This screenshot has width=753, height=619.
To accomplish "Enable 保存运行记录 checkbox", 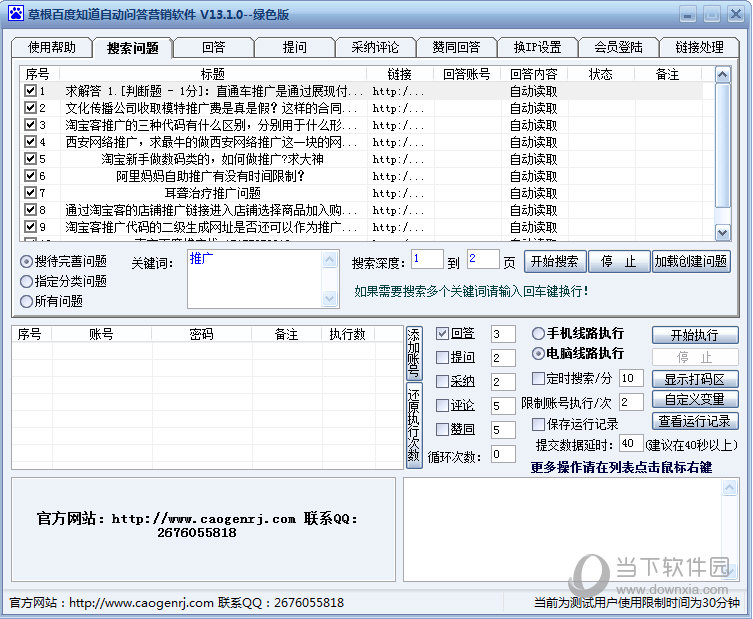I will [x=538, y=425].
